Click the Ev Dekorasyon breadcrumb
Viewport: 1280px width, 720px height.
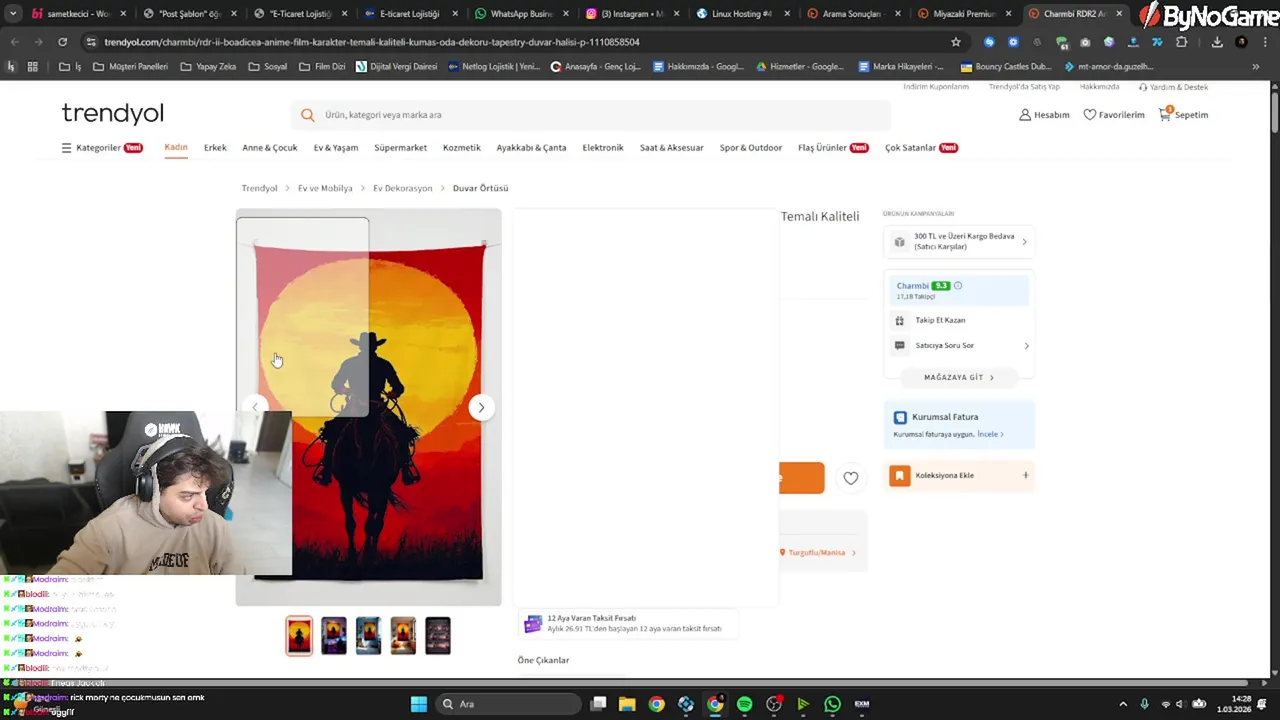pos(403,188)
